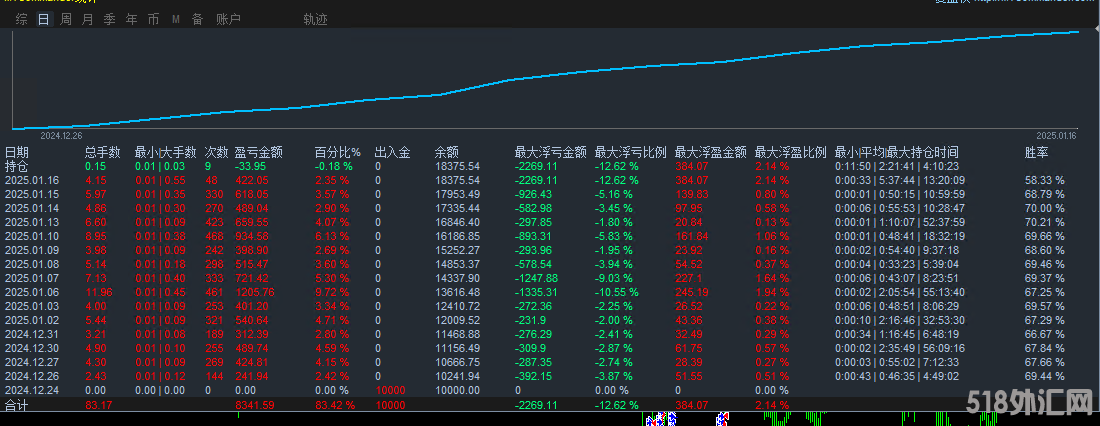This screenshot has height=426, width=1100.
Task: Select the 2025.01.06 date row
Action: 32,292
